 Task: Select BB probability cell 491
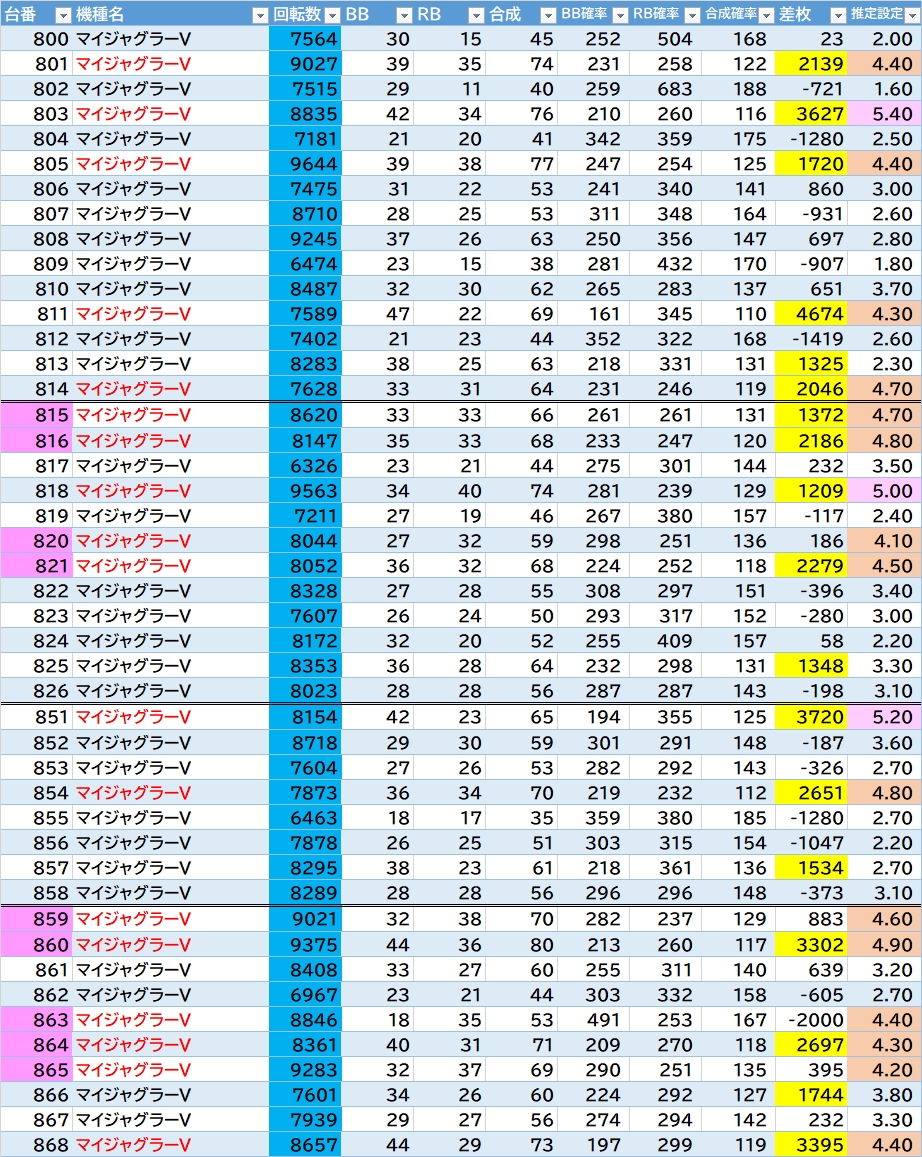[594, 1020]
